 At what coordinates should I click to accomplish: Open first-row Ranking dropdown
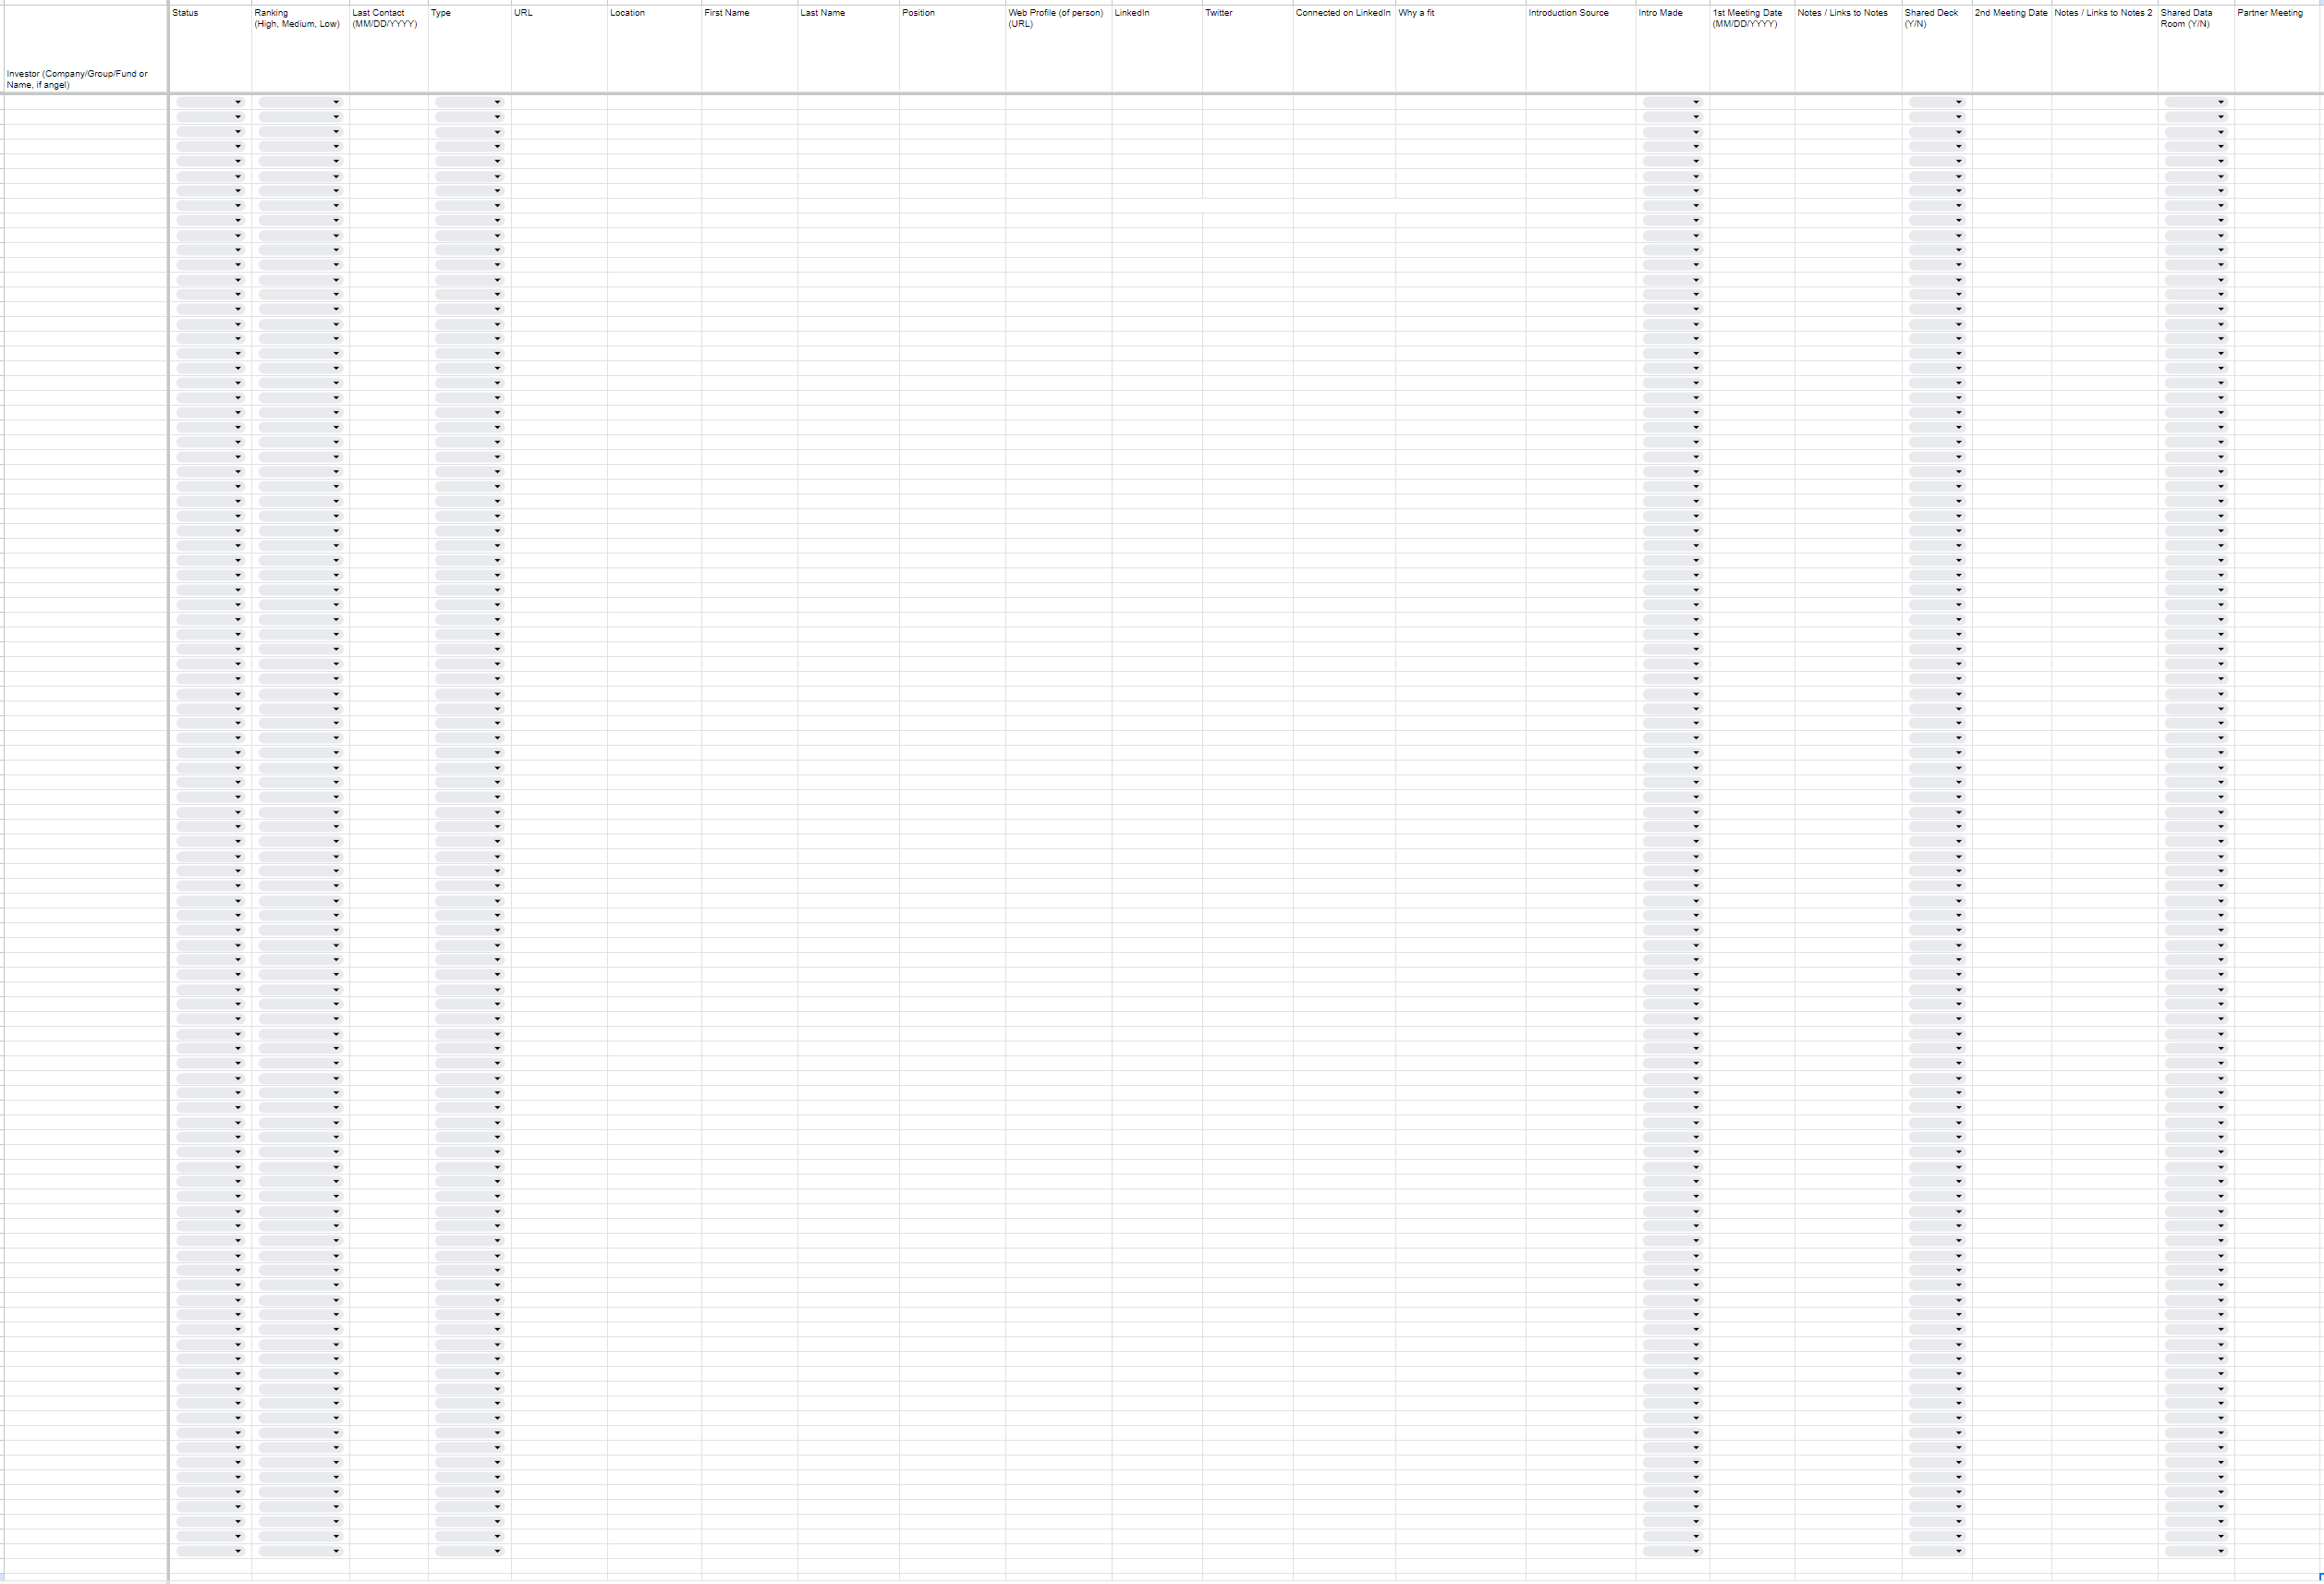click(x=300, y=102)
